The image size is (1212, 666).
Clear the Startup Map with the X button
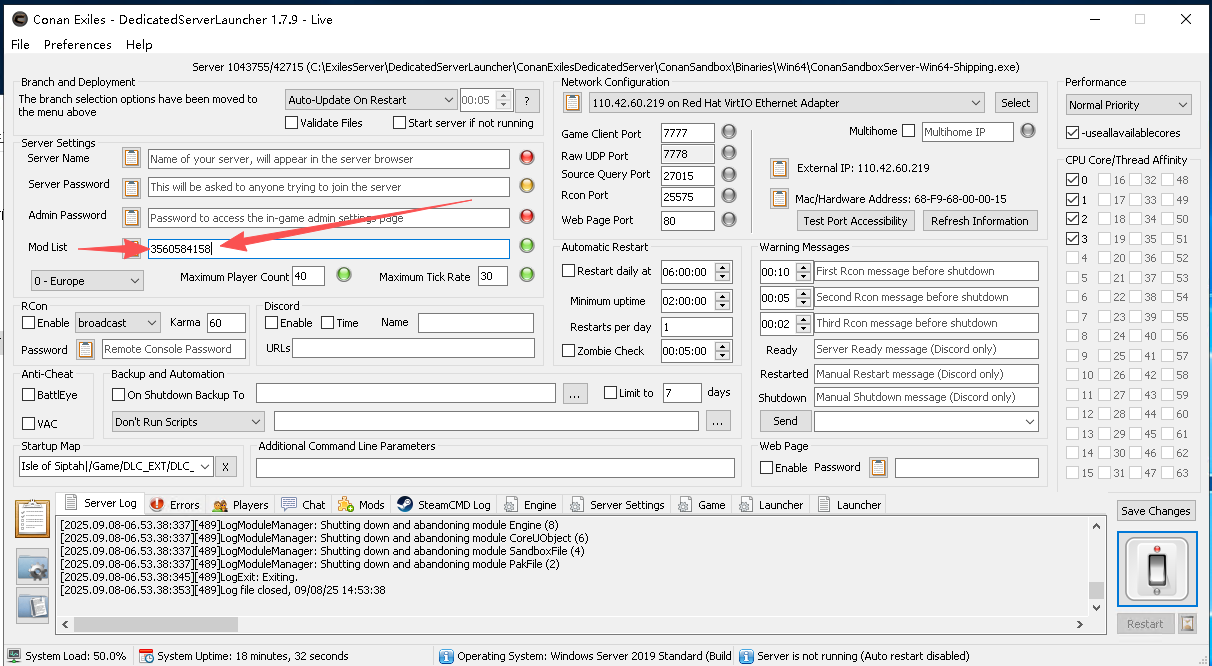pyautogui.click(x=227, y=467)
